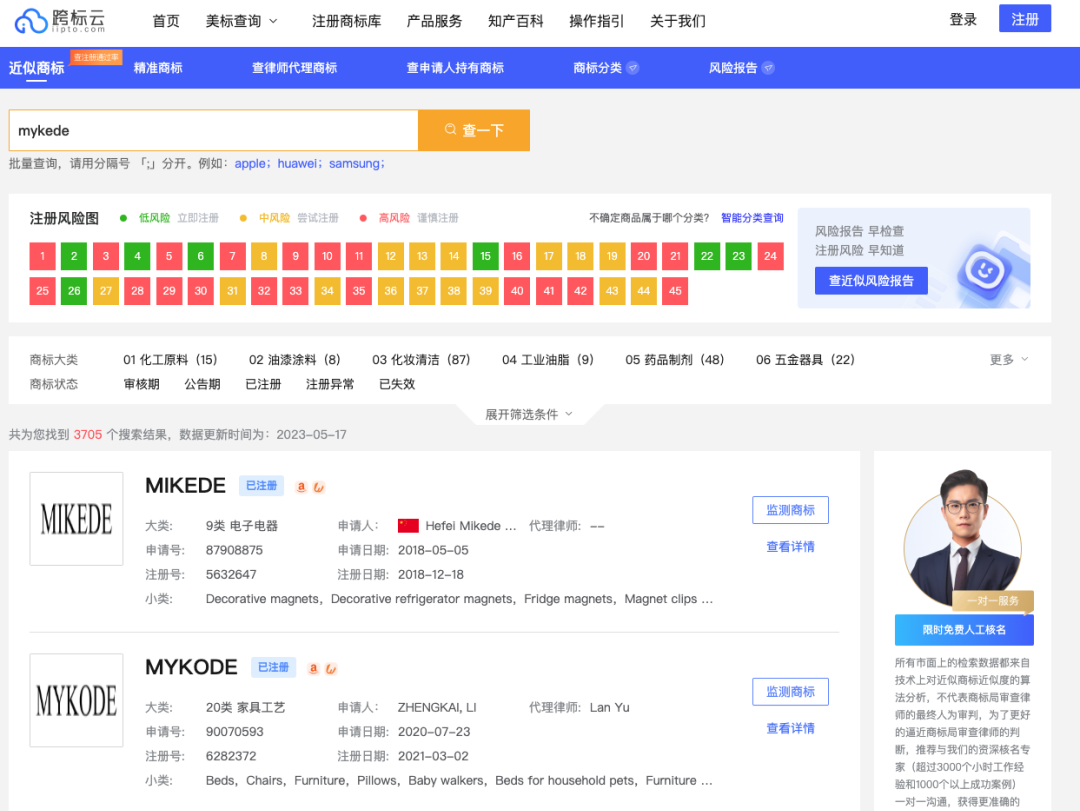1080x811 pixels.
Task: Expand the 展开筛选条件 filter panel
Action: tap(527, 412)
